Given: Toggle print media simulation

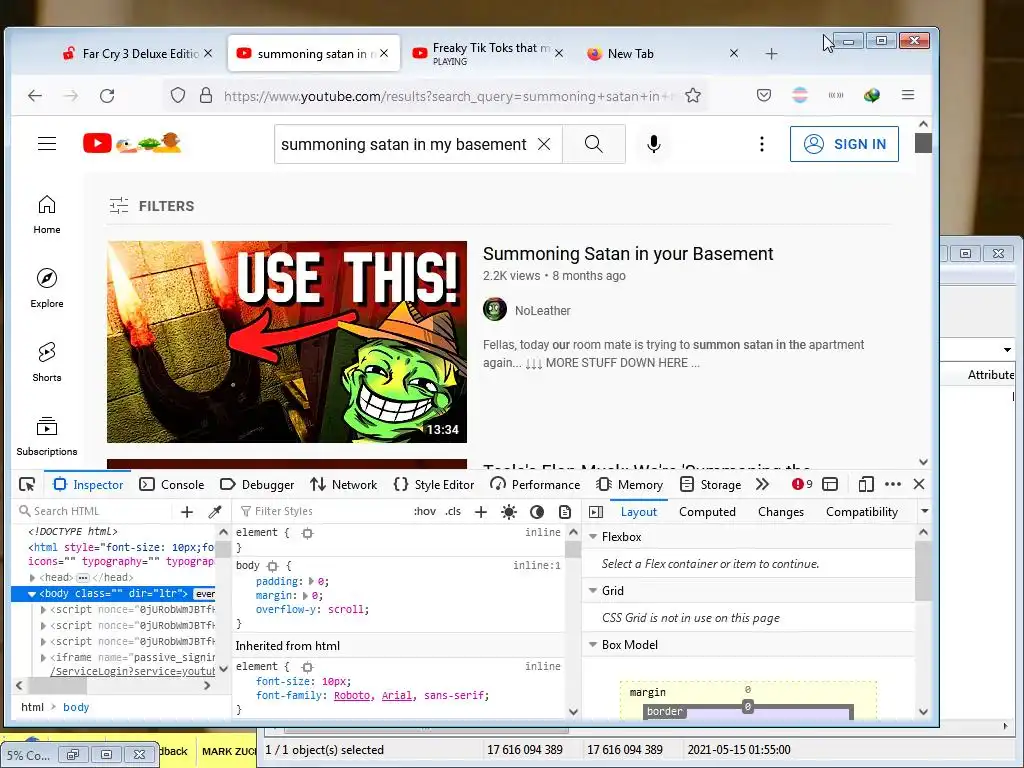Looking at the screenshot, I should pyautogui.click(x=565, y=511).
